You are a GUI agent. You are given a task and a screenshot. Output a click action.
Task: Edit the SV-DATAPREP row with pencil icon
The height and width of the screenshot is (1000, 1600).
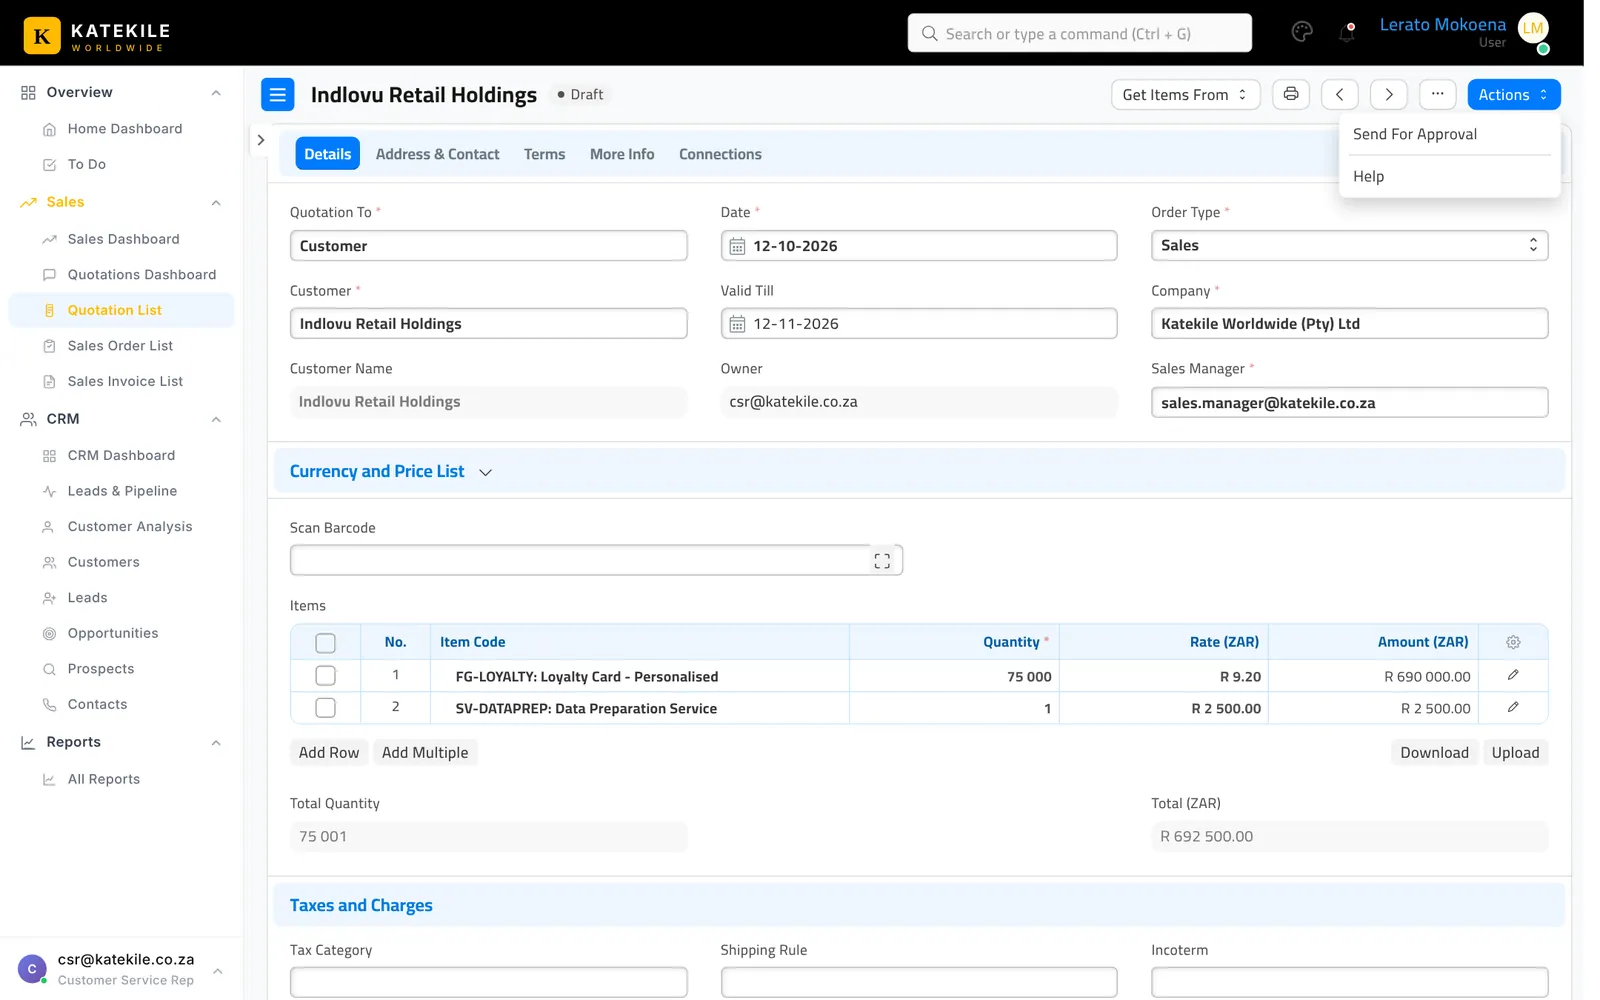(x=1513, y=707)
